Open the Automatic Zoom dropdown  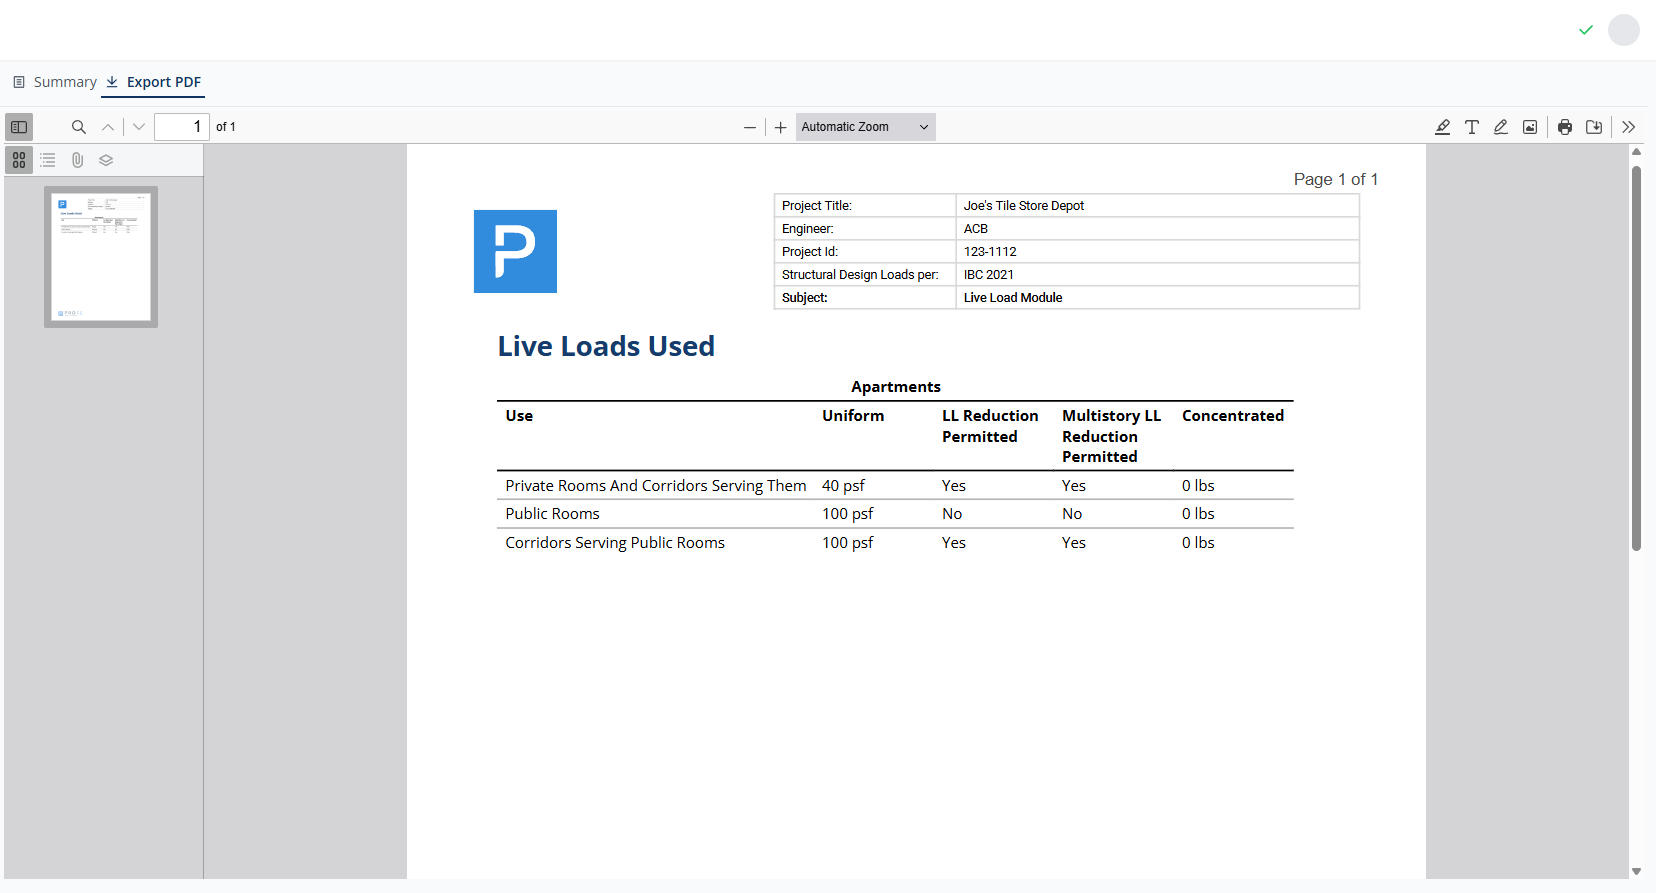[866, 127]
